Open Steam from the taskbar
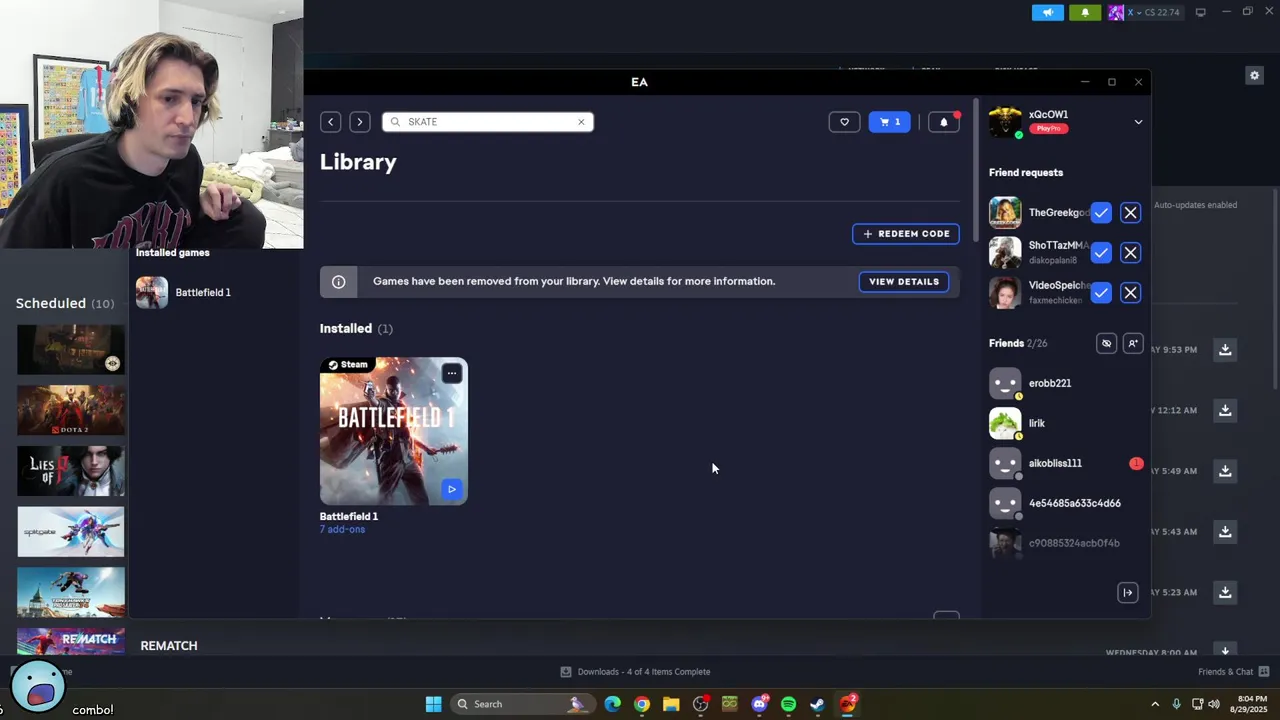The height and width of the screenshot is (720, 1280). coord(817,704)
